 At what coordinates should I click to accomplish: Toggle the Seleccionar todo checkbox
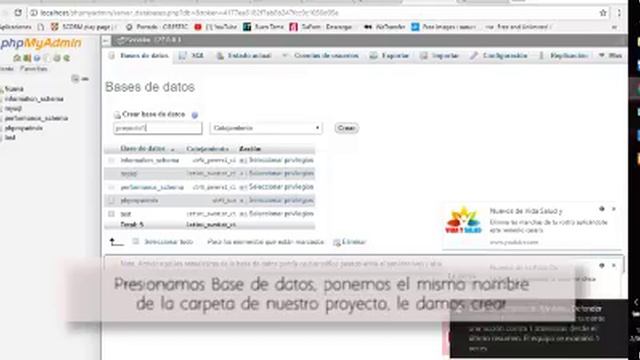[136, 242]
